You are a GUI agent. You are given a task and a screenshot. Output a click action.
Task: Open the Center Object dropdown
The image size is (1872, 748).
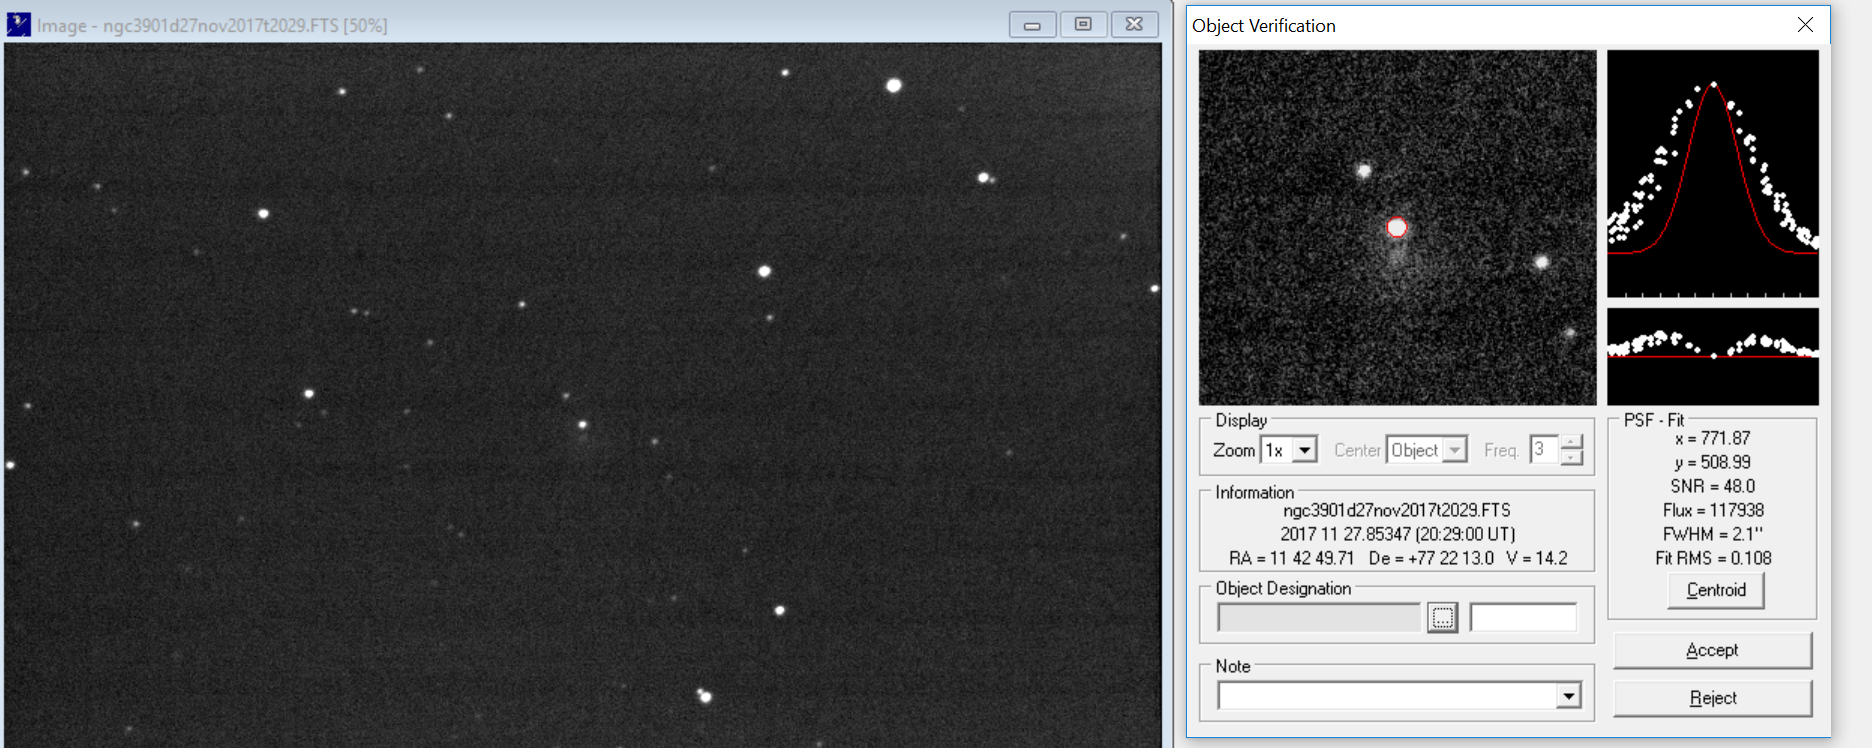point(1456,451)
